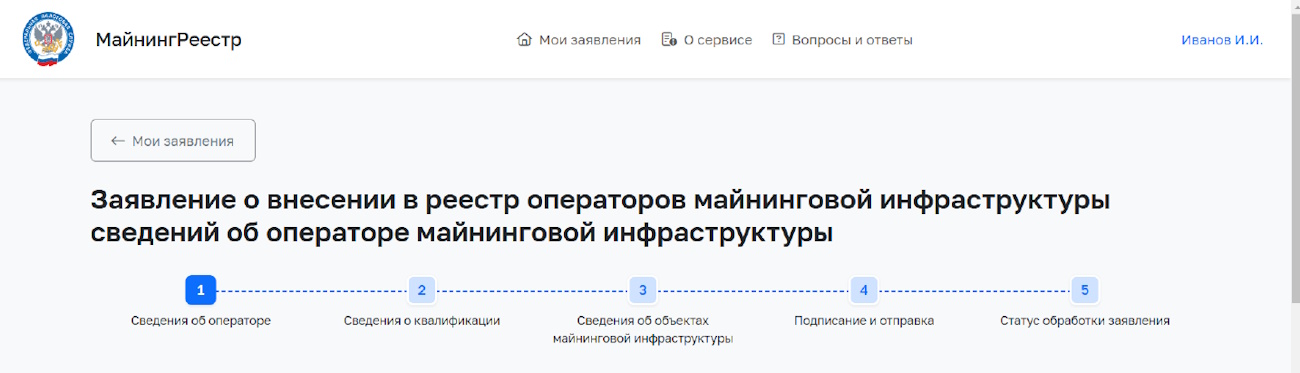This screenshot has width=1300, height=373.
Task: Select step 3 circle in progress stepper
Action: [643, 290]
